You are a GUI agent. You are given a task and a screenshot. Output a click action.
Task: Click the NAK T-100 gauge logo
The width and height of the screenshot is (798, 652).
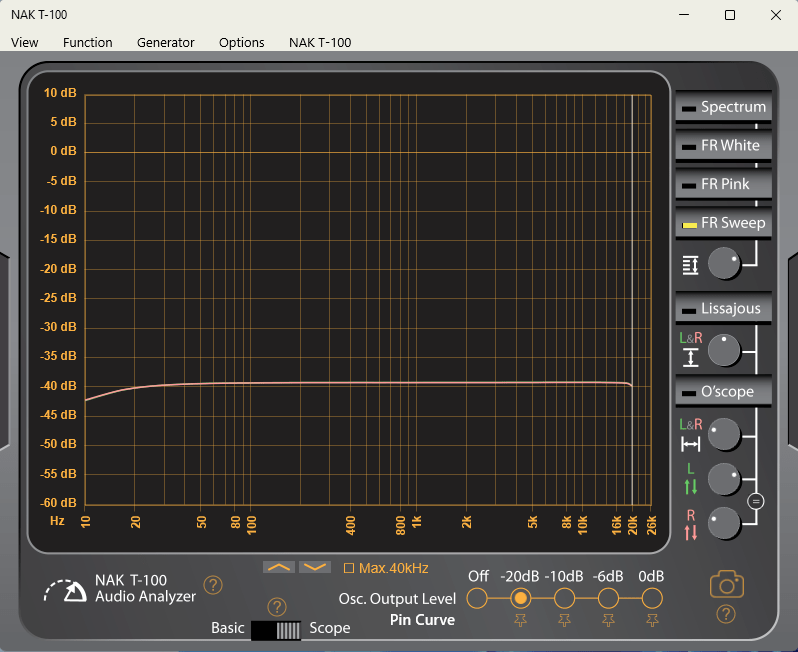pyautogui.click(x=65, y=591)
